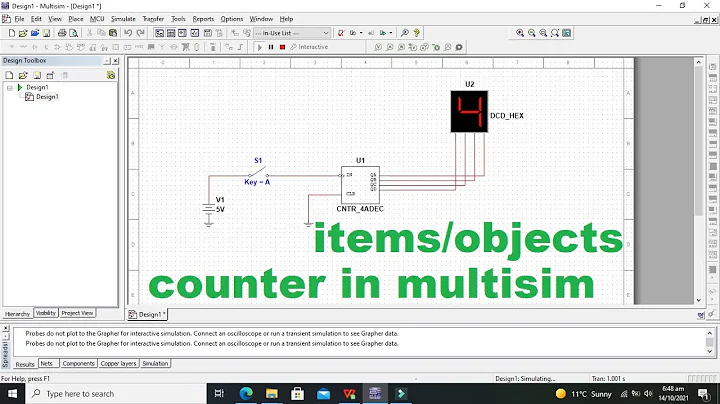Click the Find magnifier icon

(405, 33)
